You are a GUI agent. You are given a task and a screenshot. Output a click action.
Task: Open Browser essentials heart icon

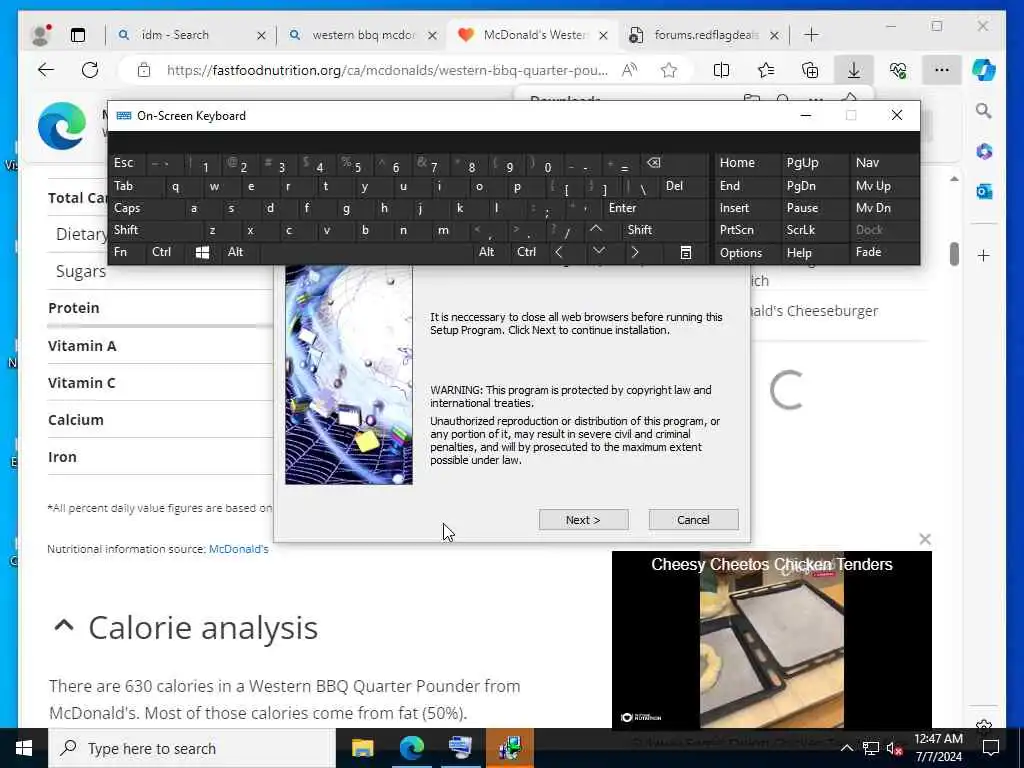pos(898,70)
